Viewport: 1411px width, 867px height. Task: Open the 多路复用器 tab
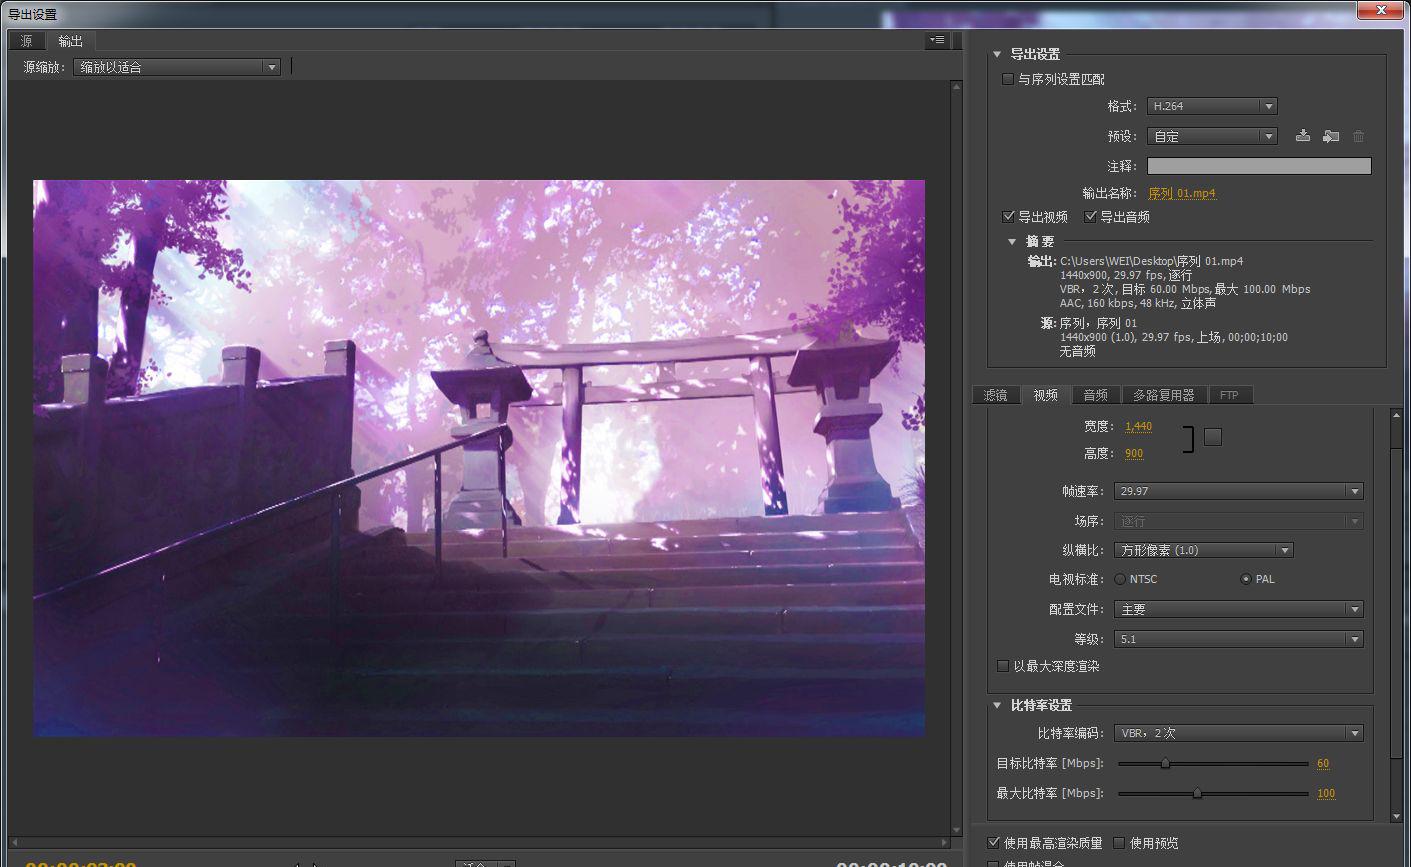click(x=1164, y=395)
